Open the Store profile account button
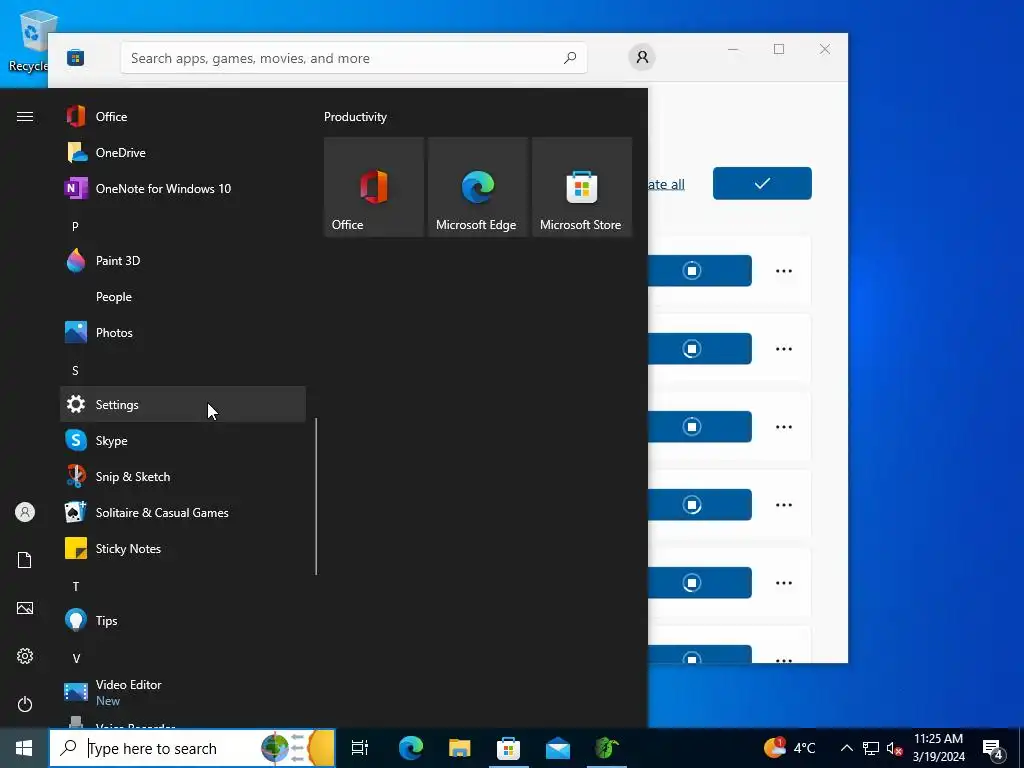The height and width of the screenshot is (768, 1024). [642, 57]
